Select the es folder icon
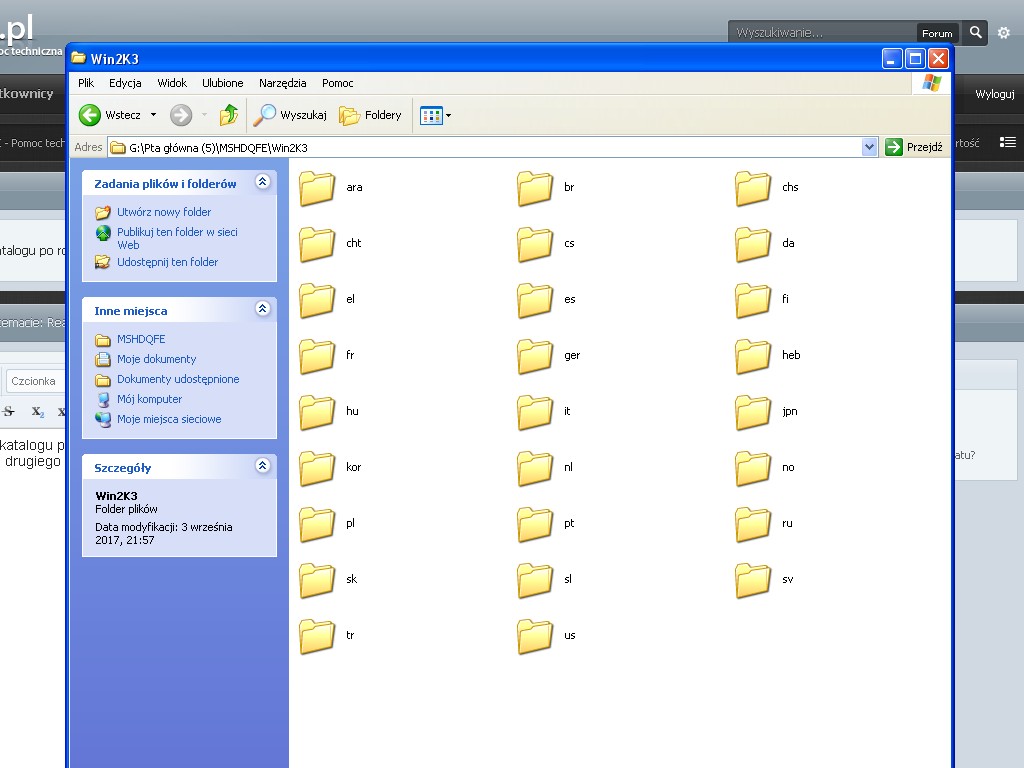The height and width of the screenshot is (768, 1024). click(x=535, y=300)
